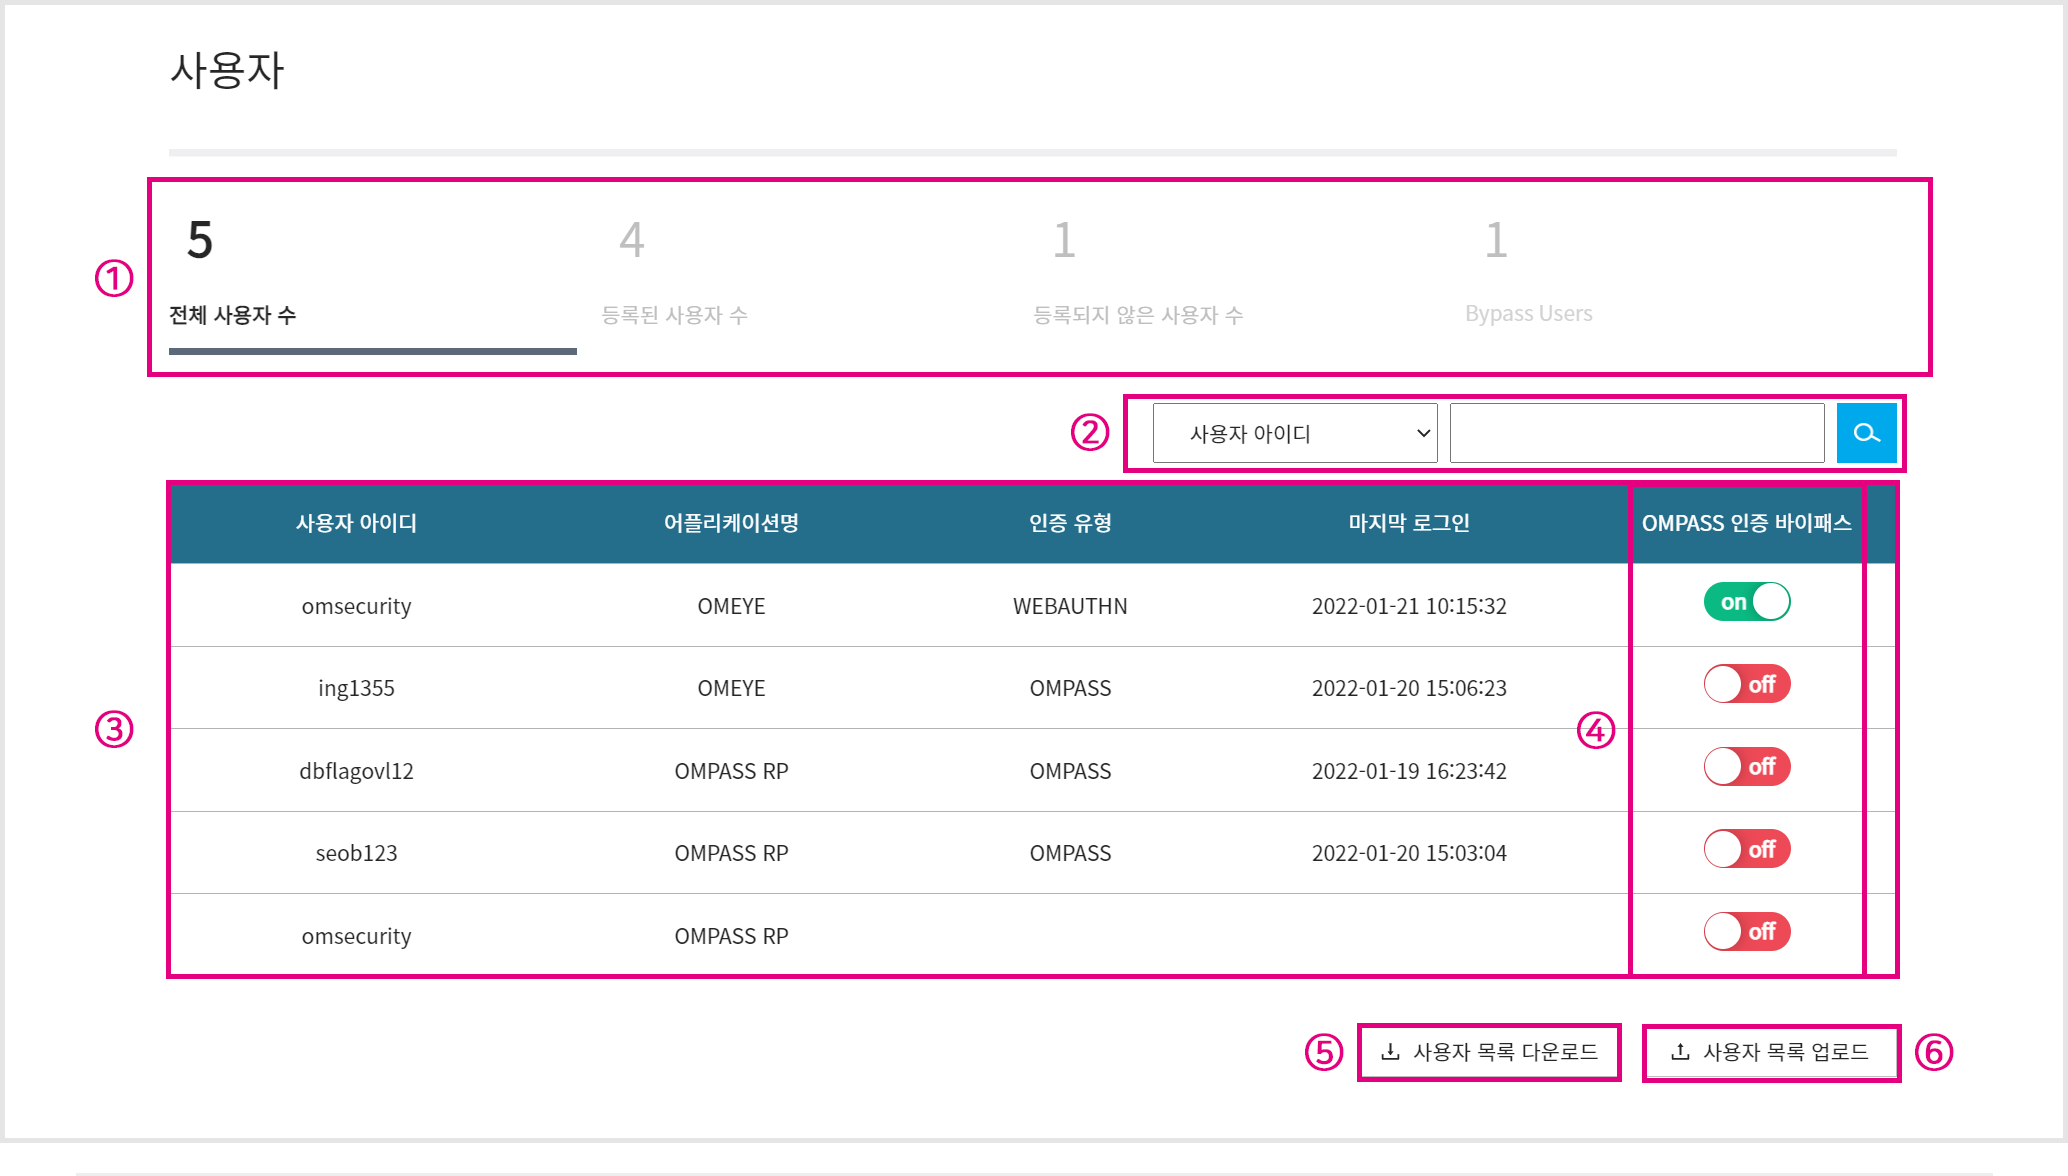
Task: Click download icon in user list download button
Action: 1390,1052
